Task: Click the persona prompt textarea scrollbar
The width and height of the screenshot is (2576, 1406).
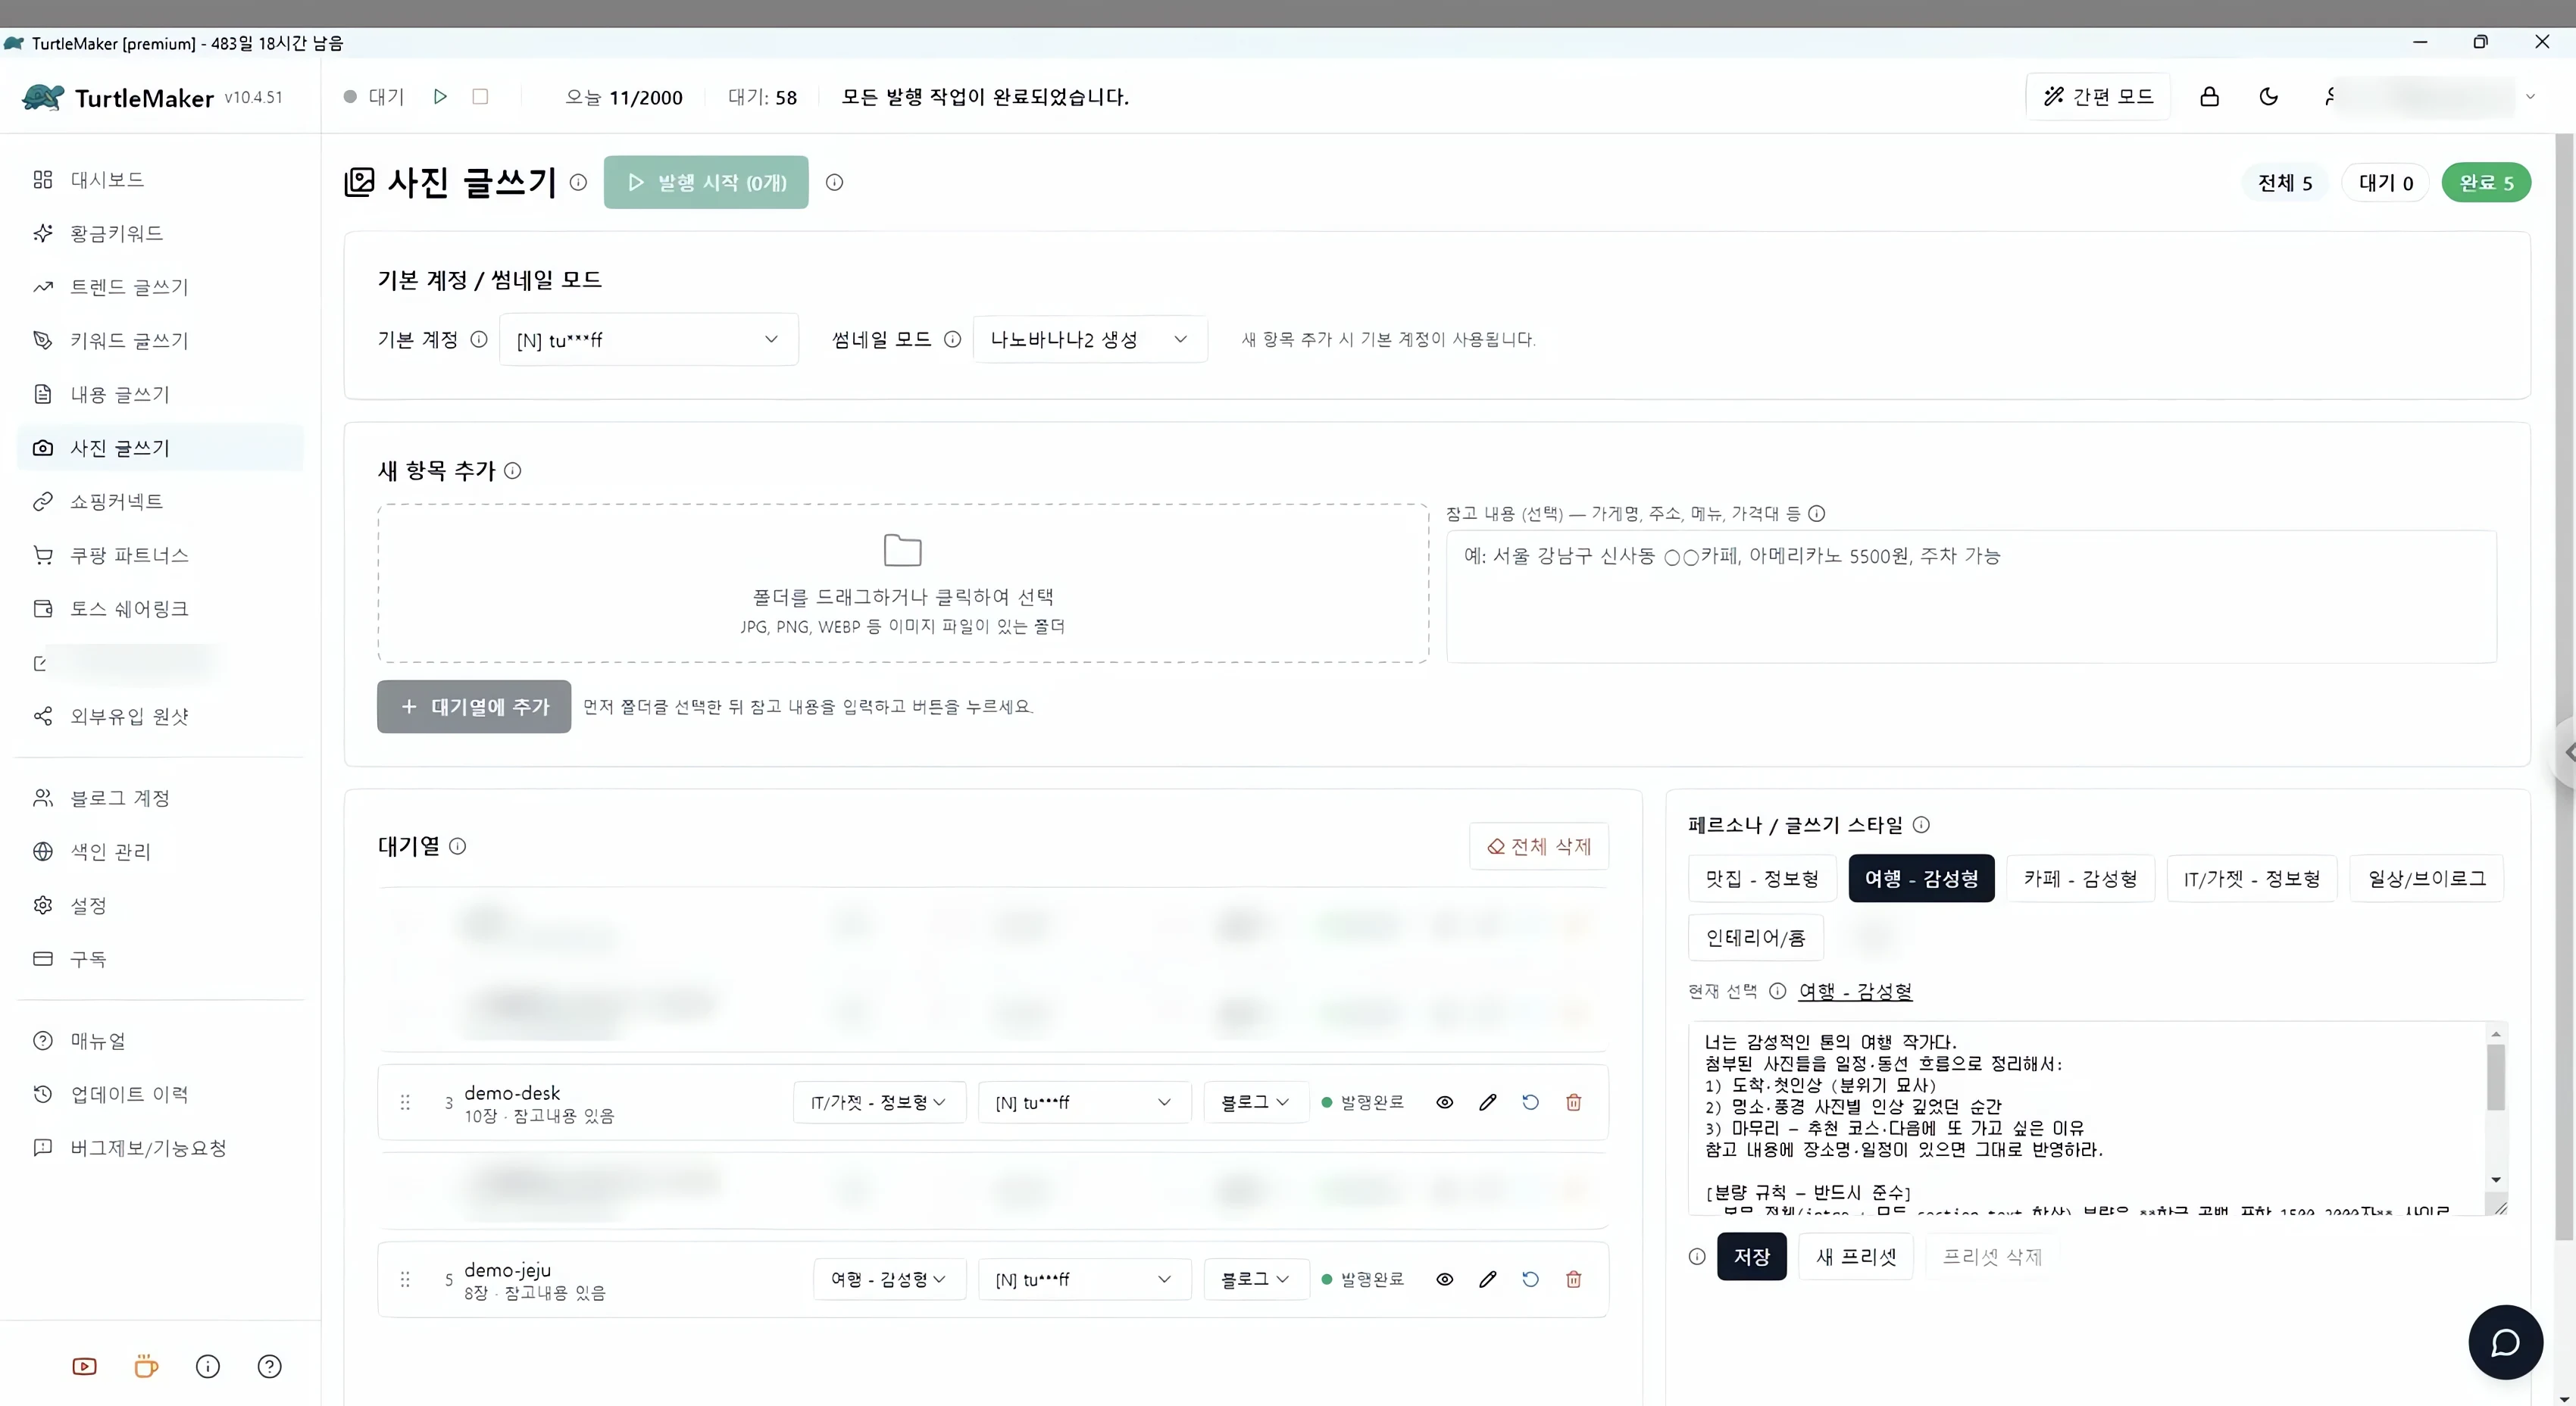Action: 2496,1078
